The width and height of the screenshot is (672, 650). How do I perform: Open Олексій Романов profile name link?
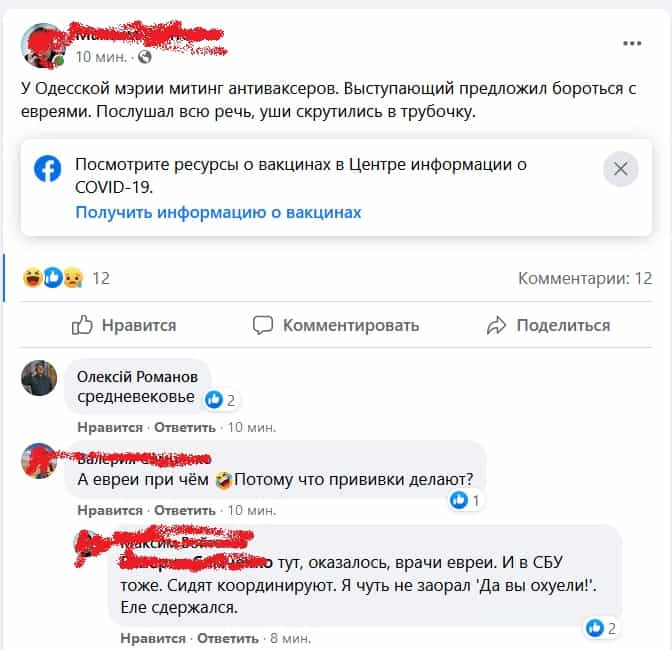(x=137, y=377)
